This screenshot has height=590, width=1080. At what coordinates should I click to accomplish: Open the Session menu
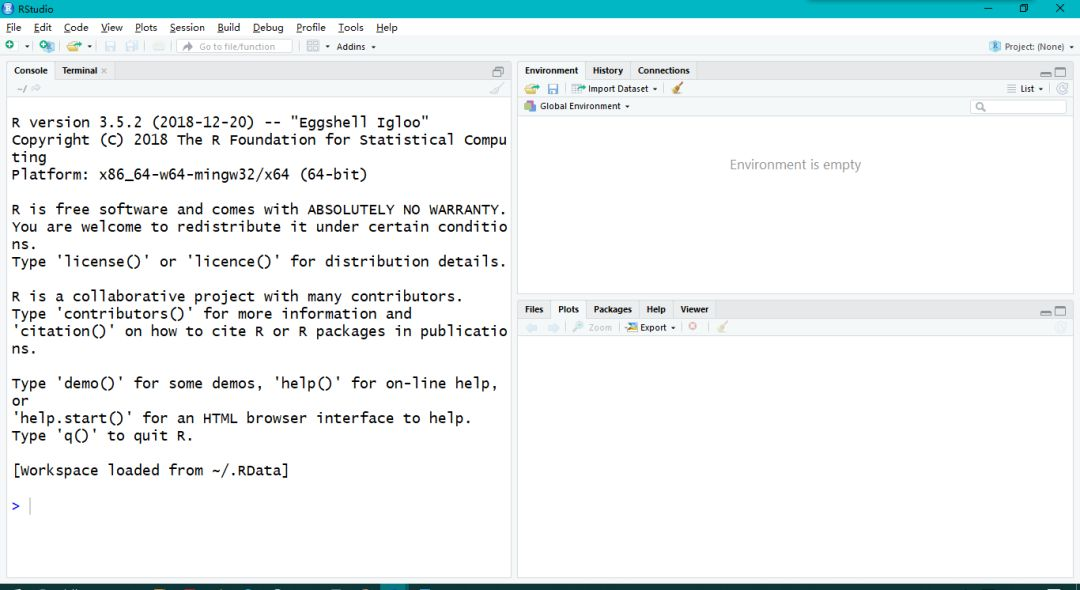187,28
